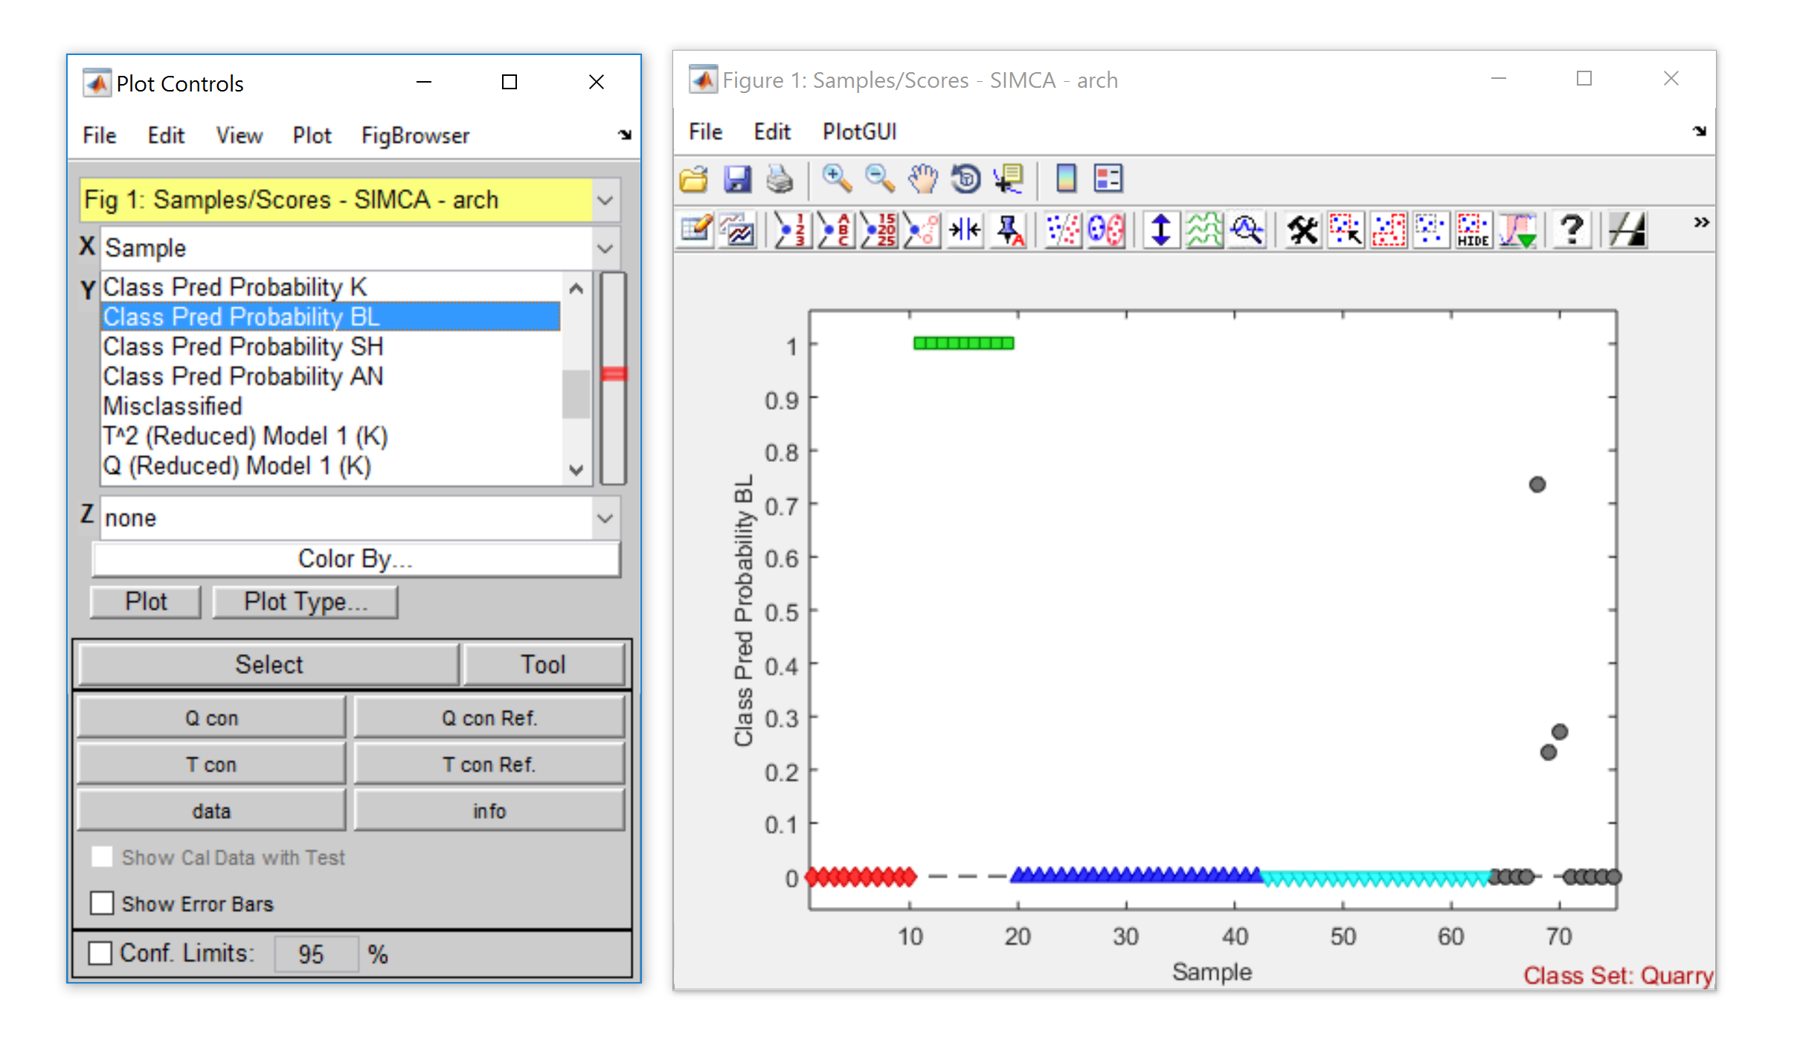Enable Show Error Bars checkbox
The height and width of the screenshot is (1049, 1800).
click(x=102, y=904)
